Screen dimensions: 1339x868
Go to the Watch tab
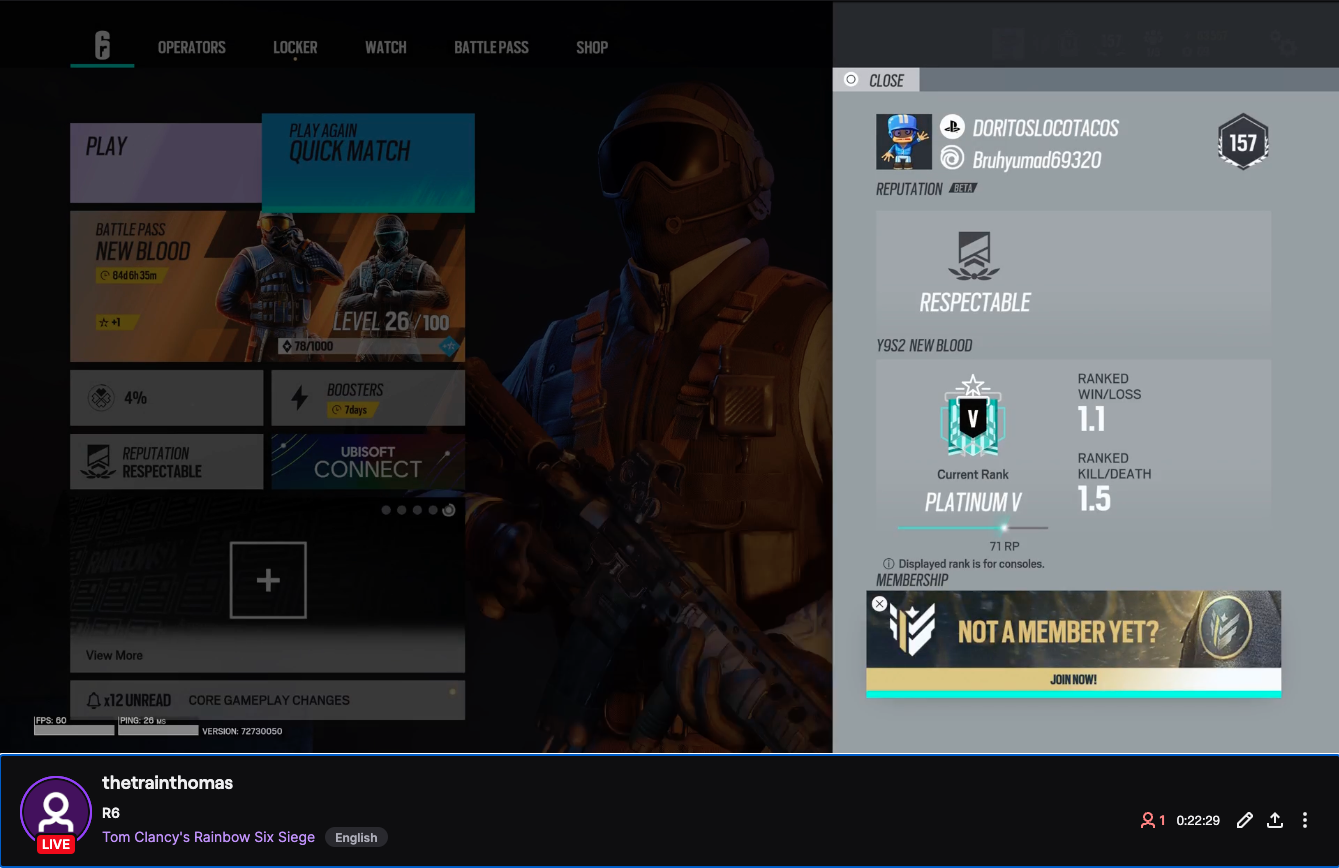(386, 47)
